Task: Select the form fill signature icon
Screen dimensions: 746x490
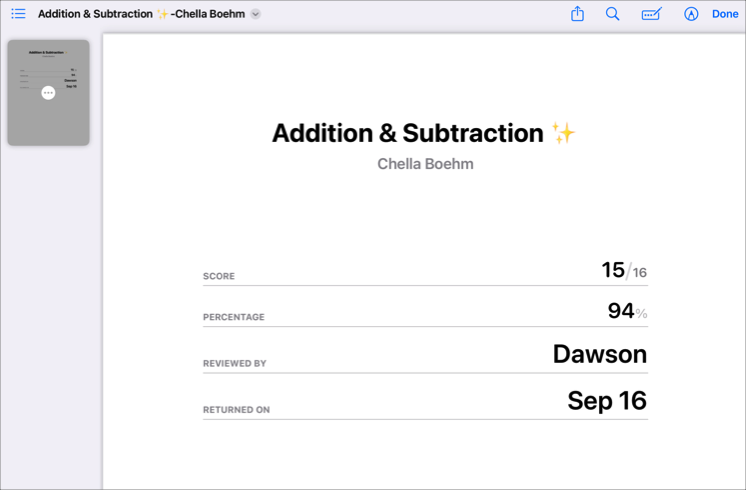Action: 651,14
